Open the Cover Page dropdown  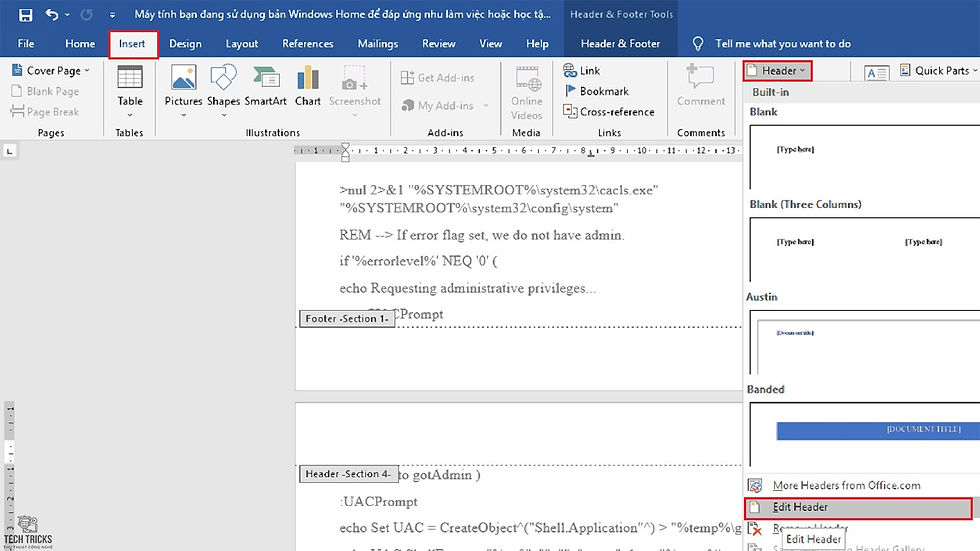pyautogui.click(x=51, y=71)
